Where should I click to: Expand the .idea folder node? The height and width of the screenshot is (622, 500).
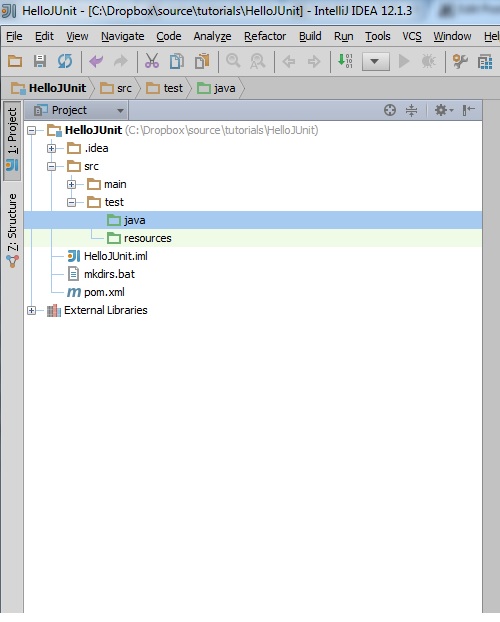(51, 148)
